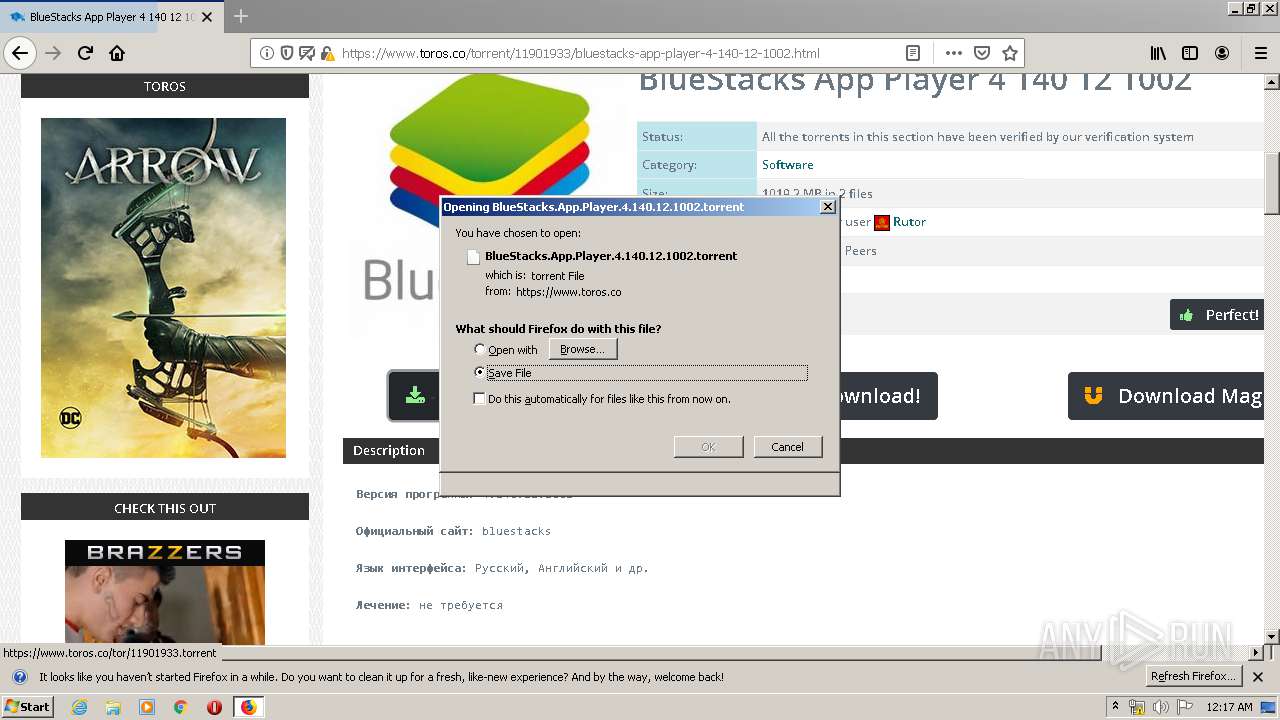Click the Arrow poster thumbnail
The image size is (1280, 720).
coord(163,288)
